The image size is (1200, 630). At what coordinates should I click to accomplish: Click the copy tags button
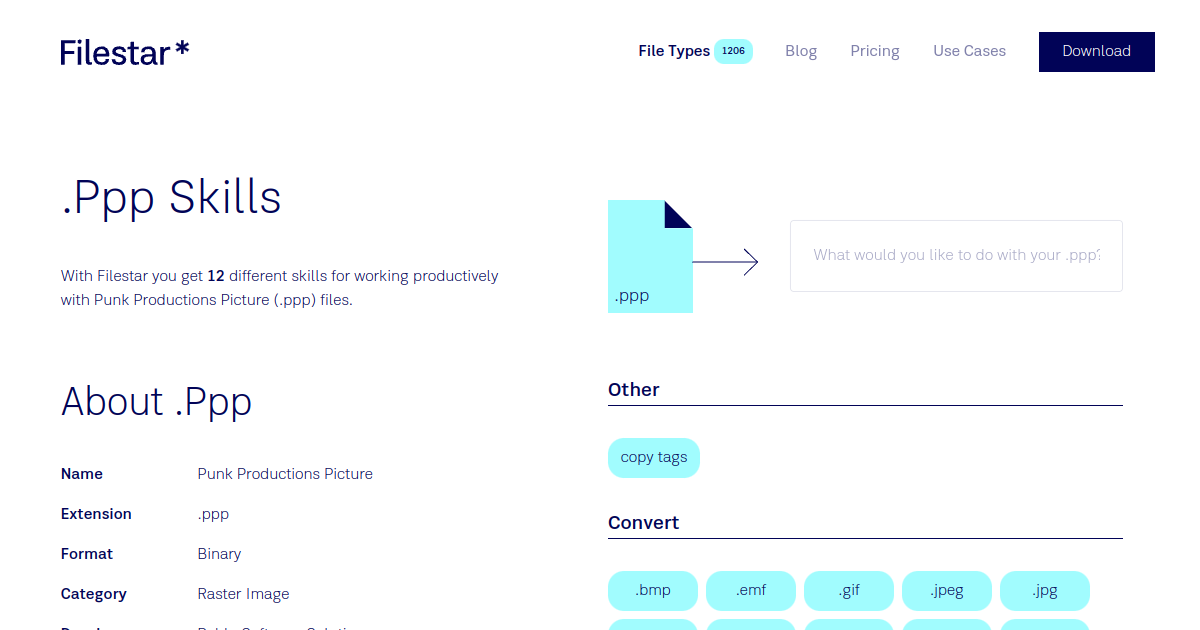pos(653,457)
